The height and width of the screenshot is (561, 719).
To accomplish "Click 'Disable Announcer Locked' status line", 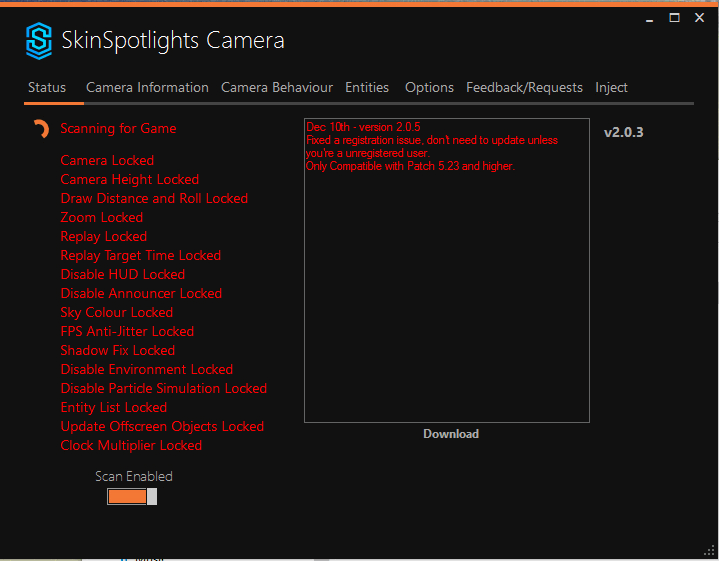I will 141,294.
